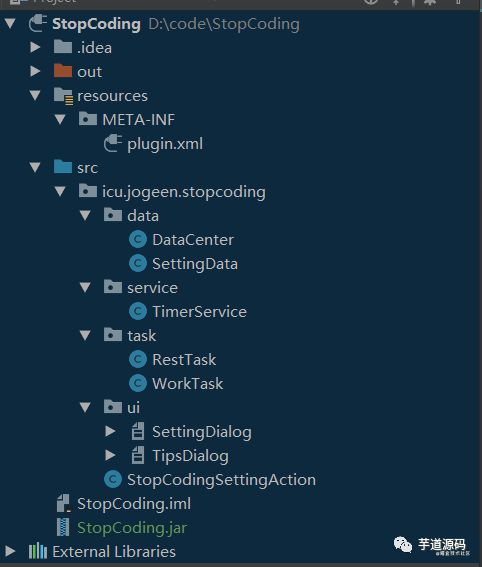Click the WorkTask class icon
This screenshot has width=482, height=567.
[x=138, y=383]
